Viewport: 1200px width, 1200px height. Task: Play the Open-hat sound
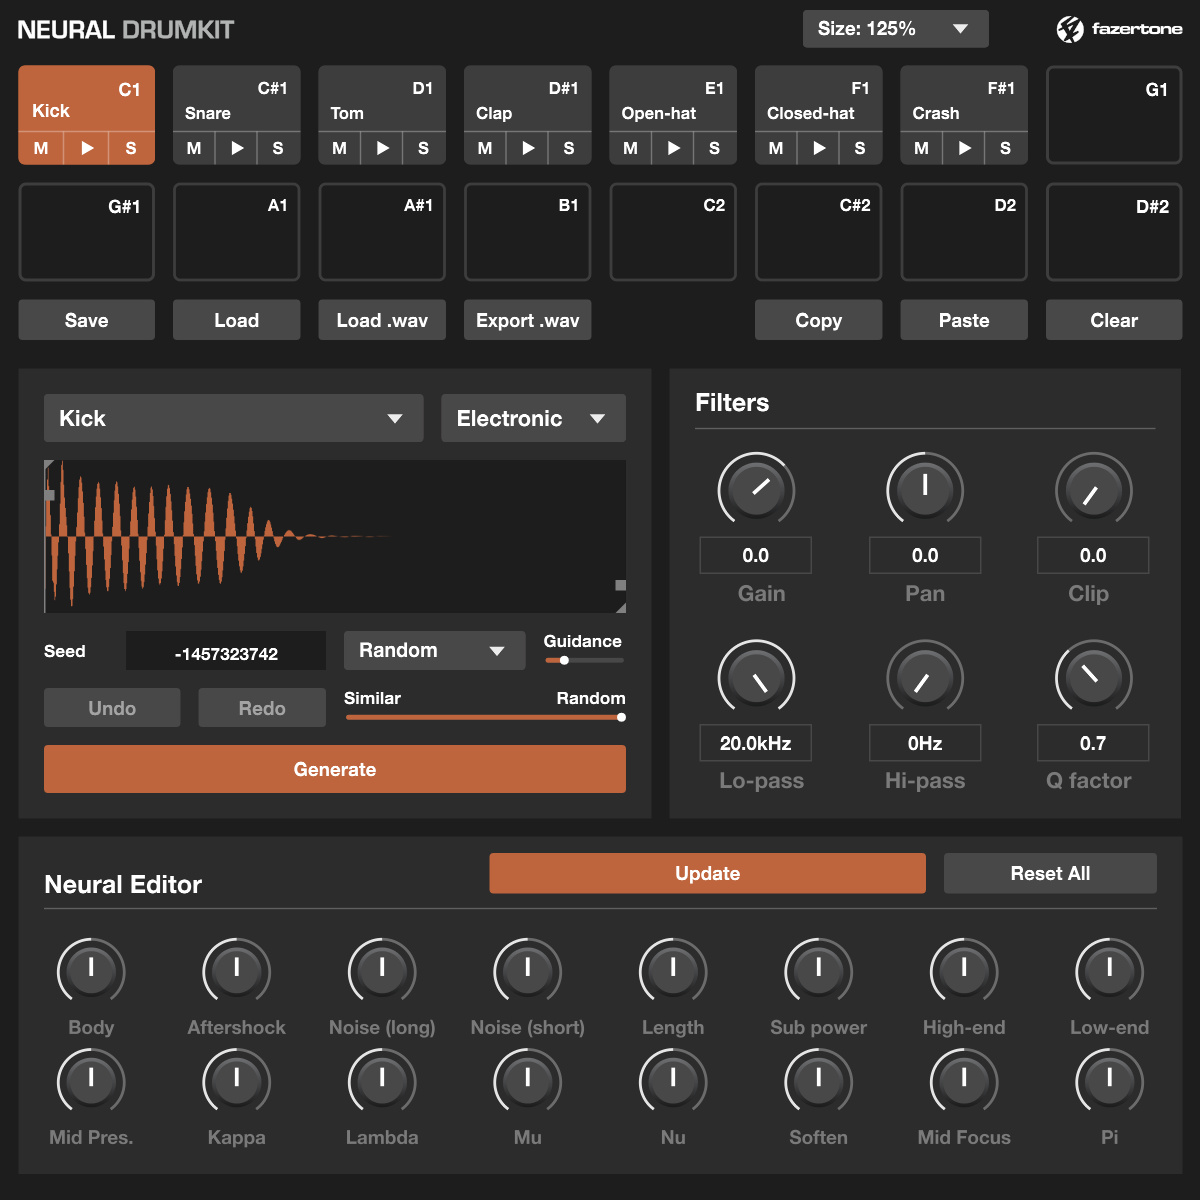coord(672,148)
